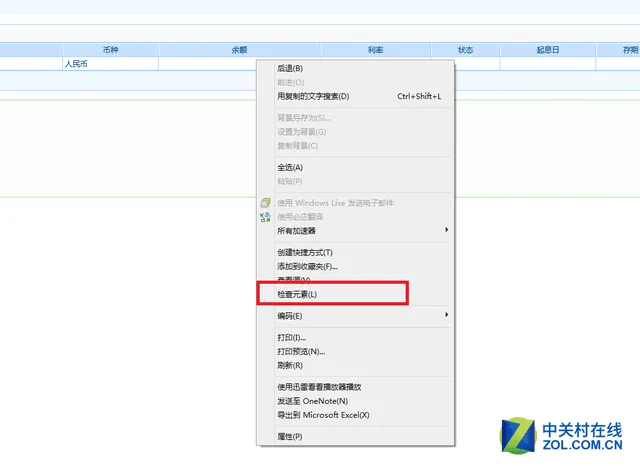This screenshot has width=640, height=466.
Task: Click 刷新(R) to reload page
Action: coord(355,365)
